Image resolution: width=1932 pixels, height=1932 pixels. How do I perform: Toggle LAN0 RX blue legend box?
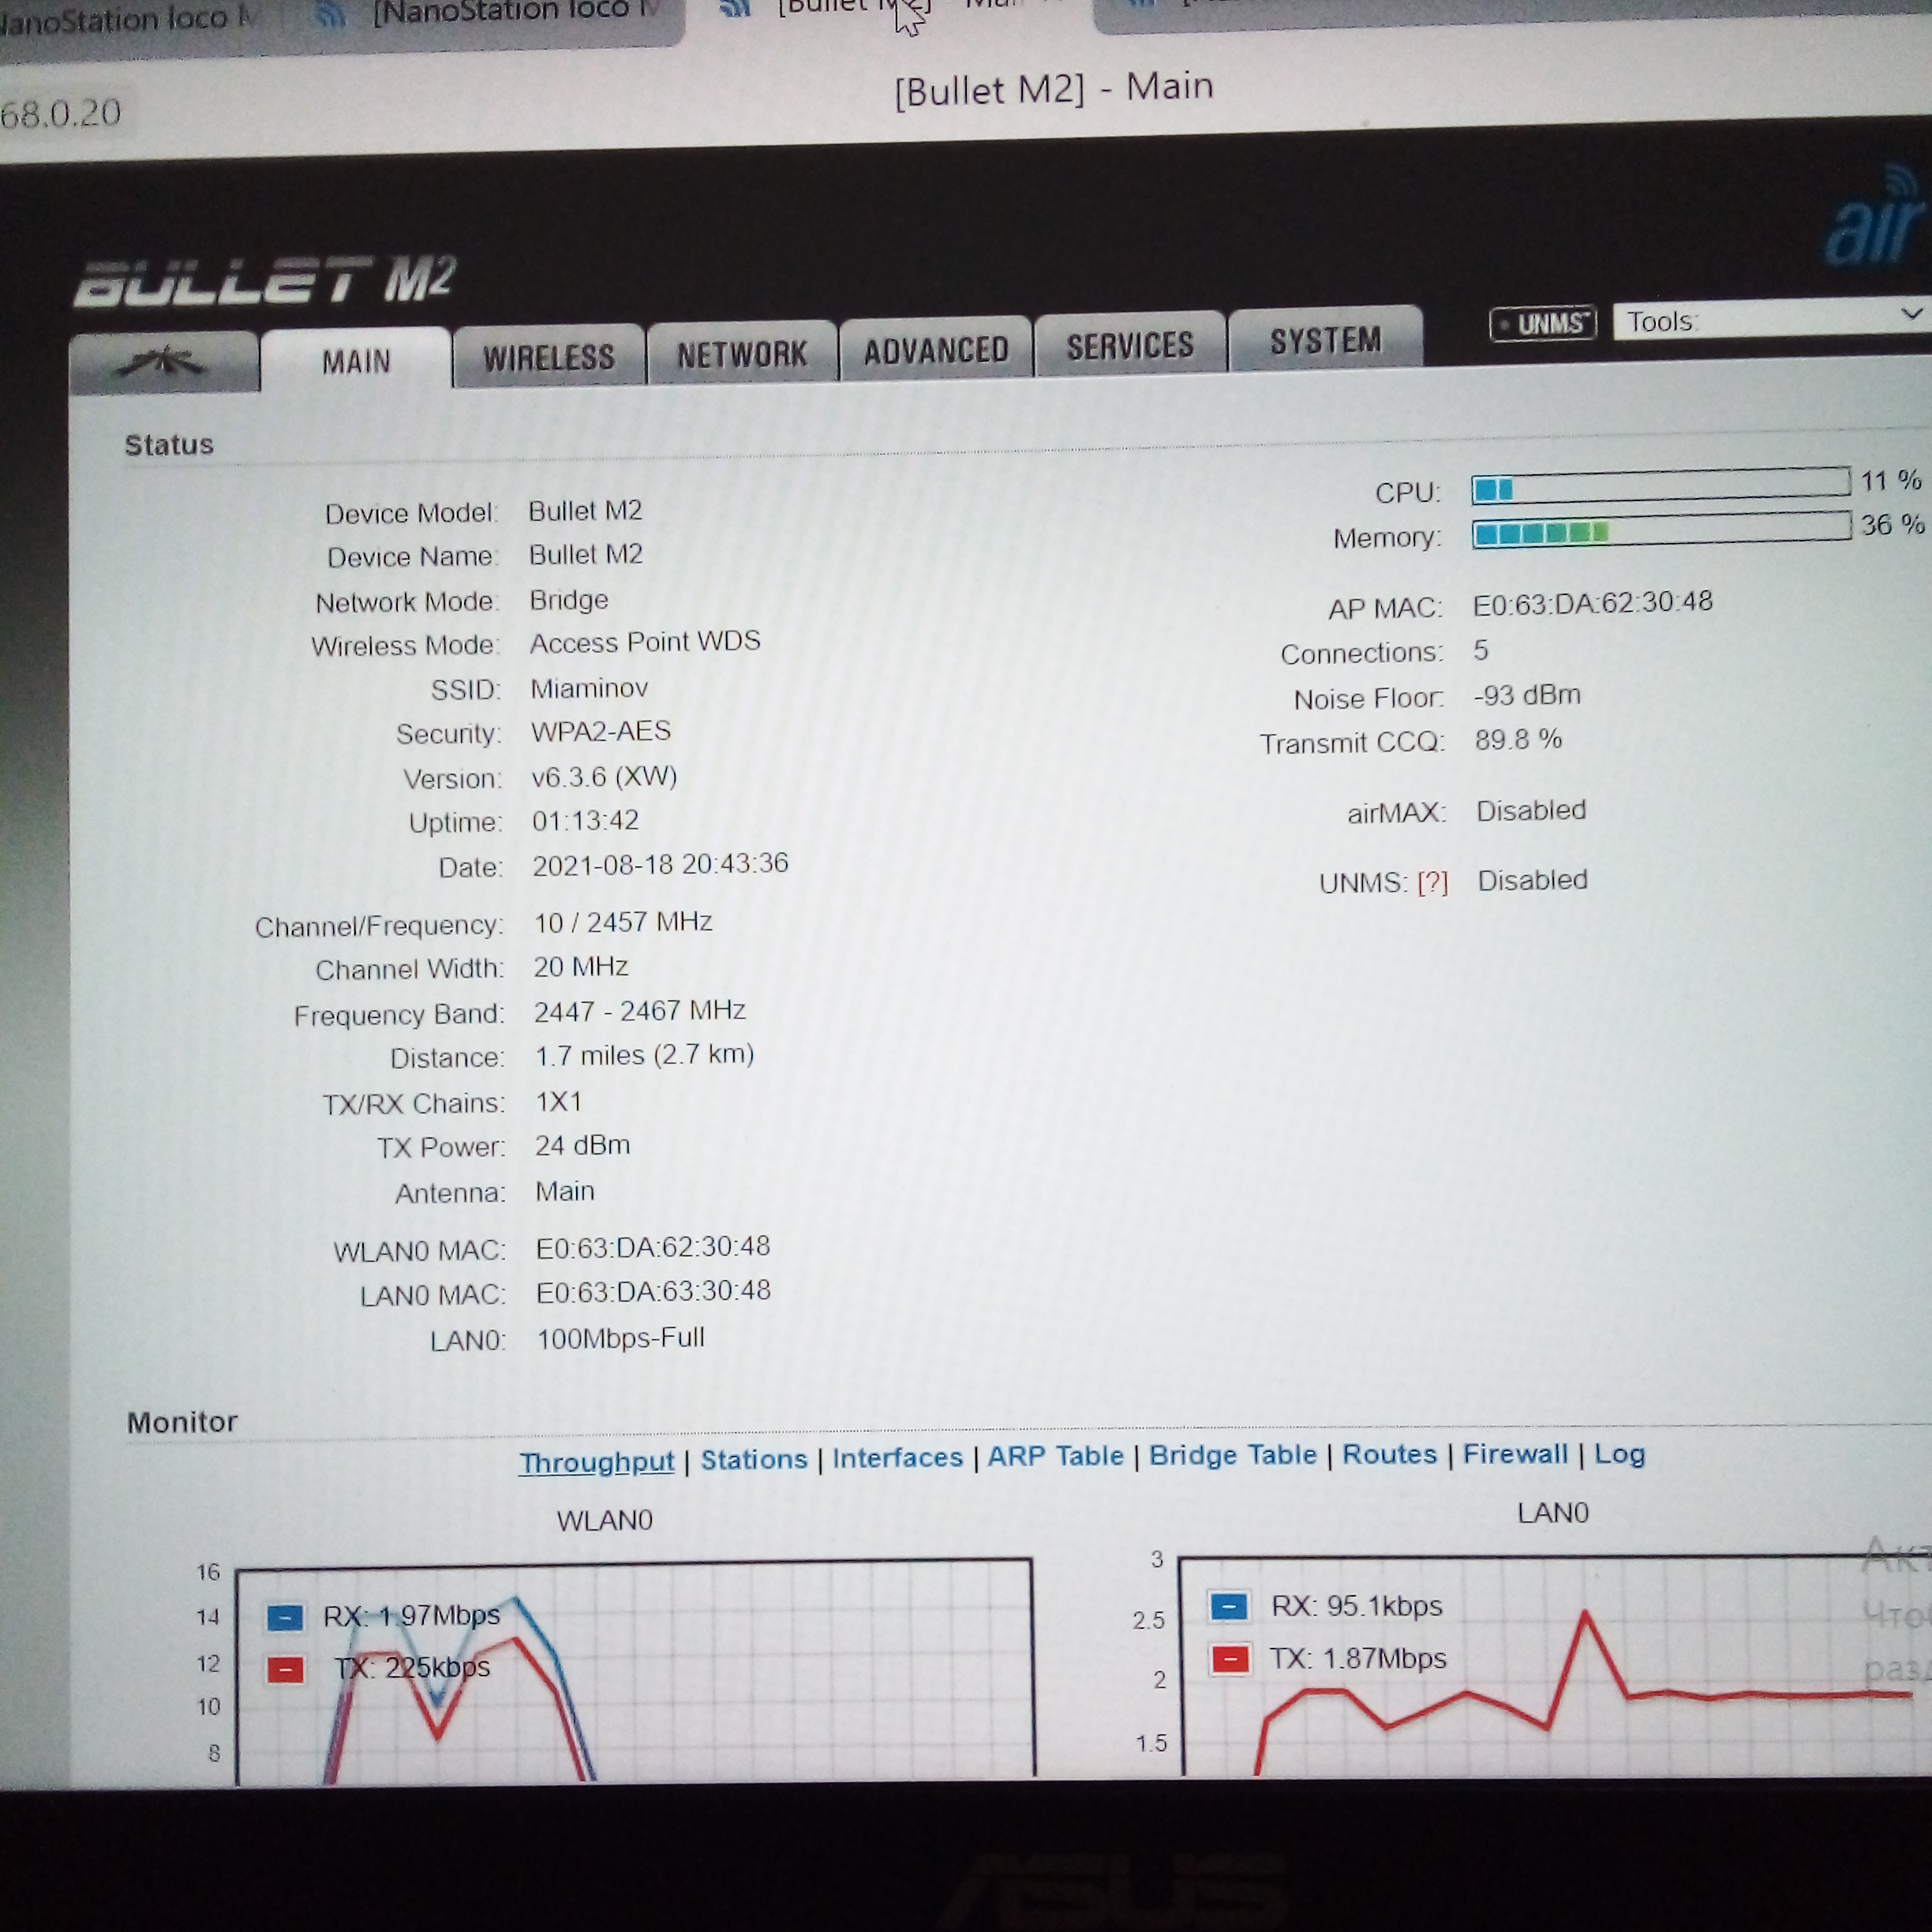pyautogui.click(x=1229, y=1607)
